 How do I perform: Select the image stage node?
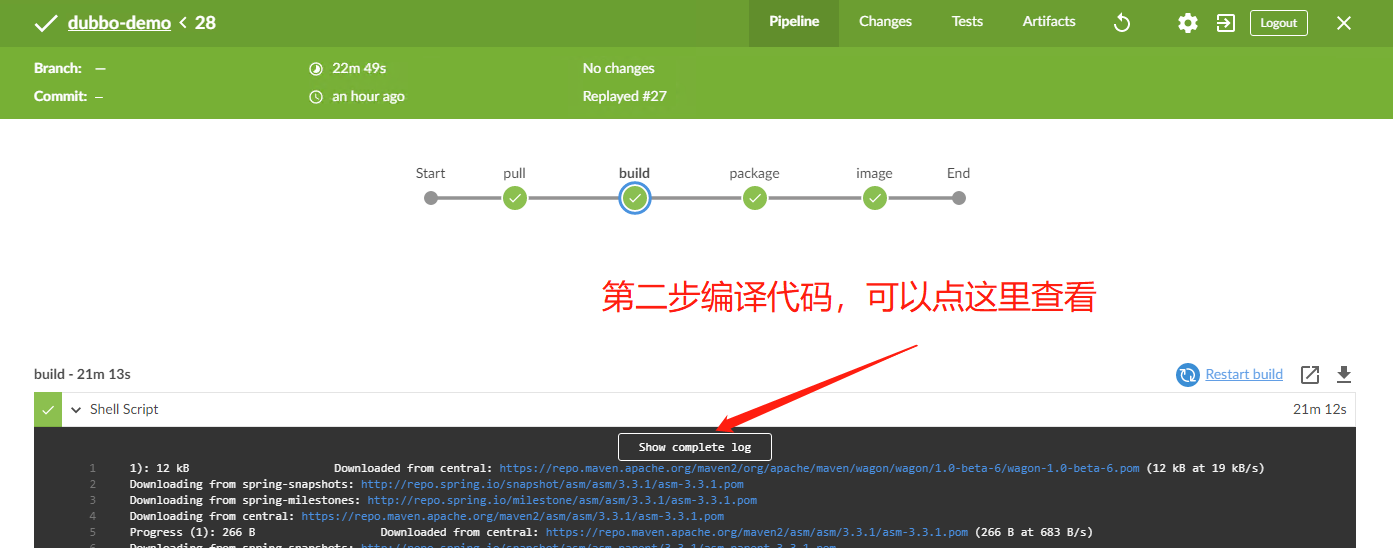pos(875,198)
